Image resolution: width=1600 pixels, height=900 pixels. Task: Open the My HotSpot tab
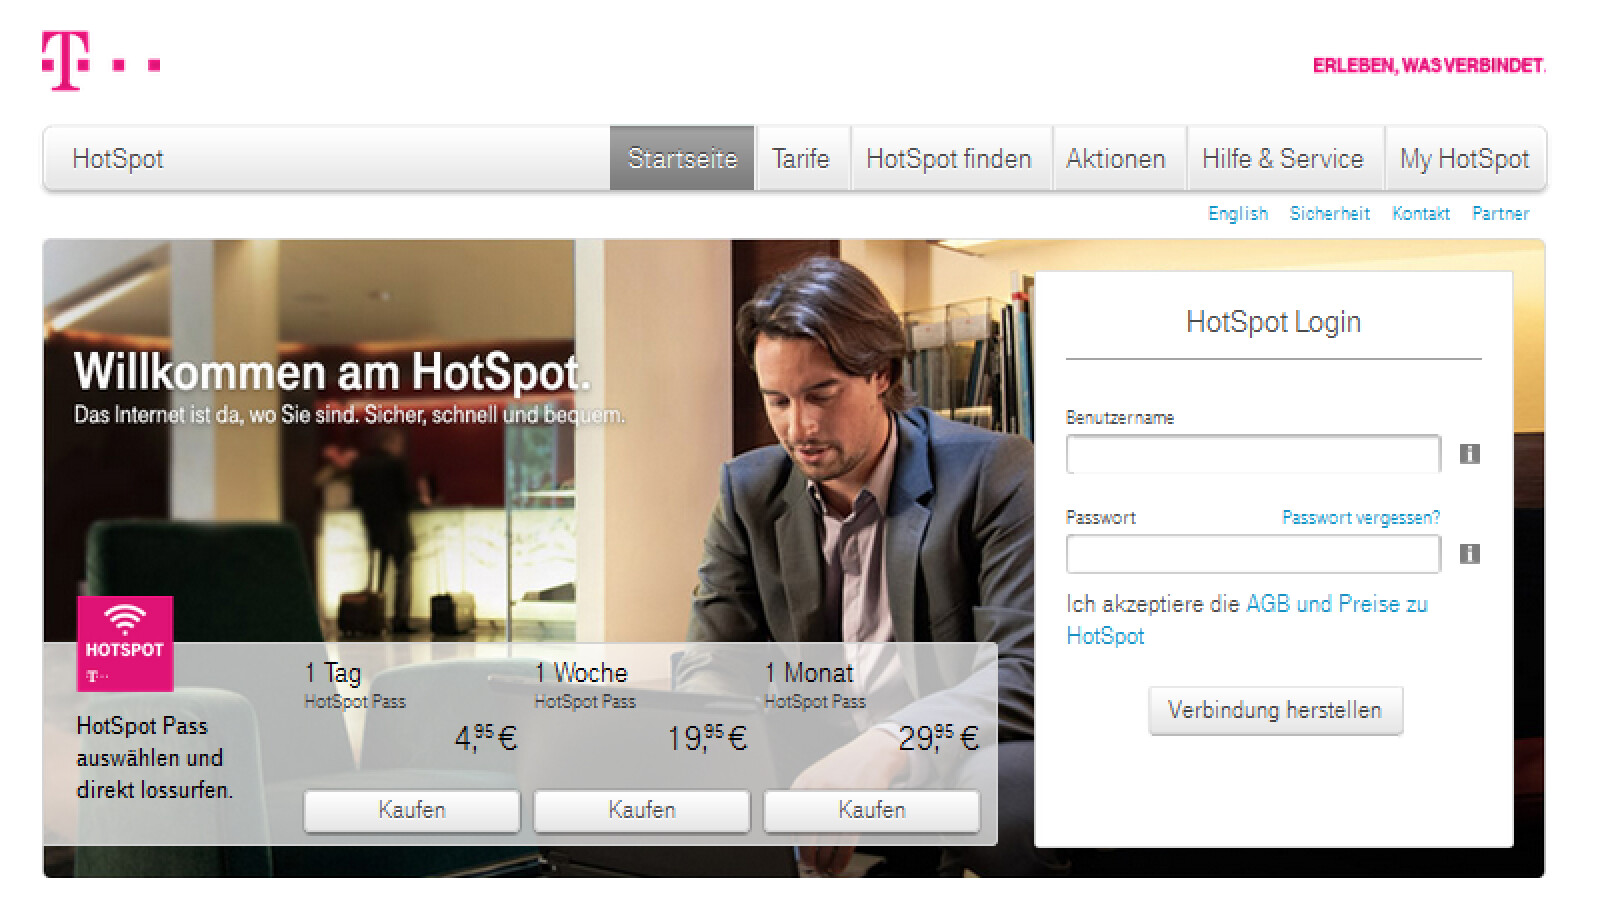coord(1465,159)
